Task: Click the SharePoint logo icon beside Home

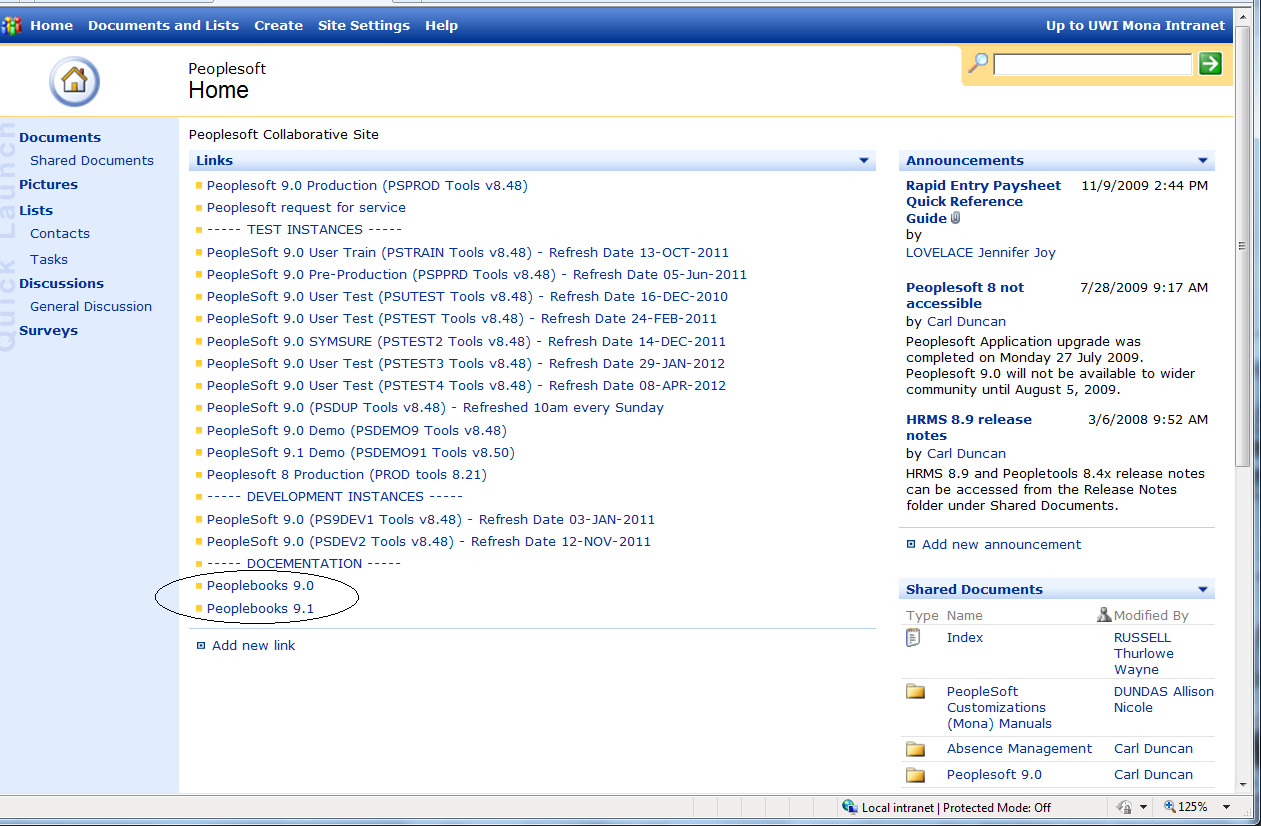Action: [11, 25]
